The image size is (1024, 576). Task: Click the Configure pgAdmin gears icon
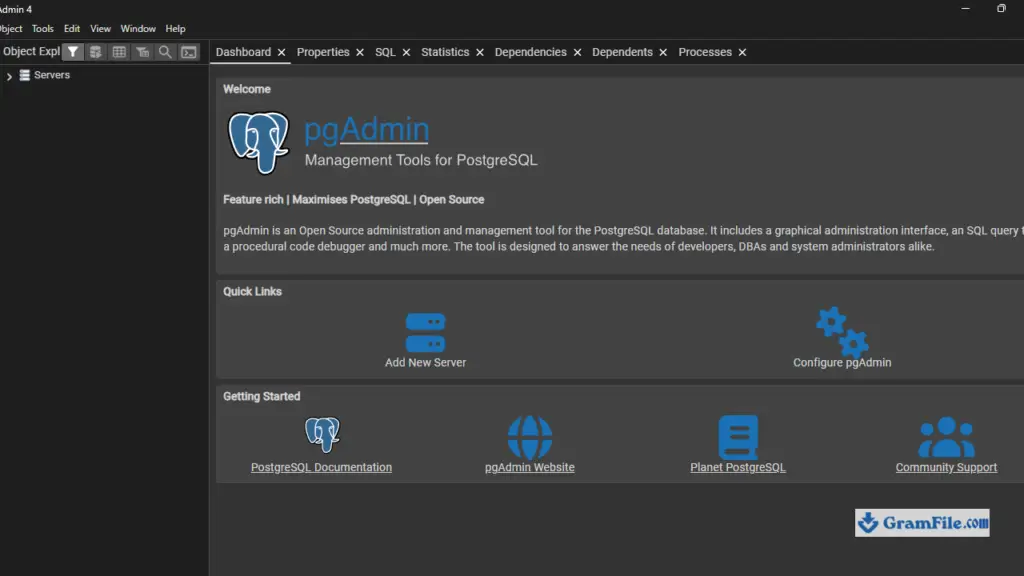point(842,332)
